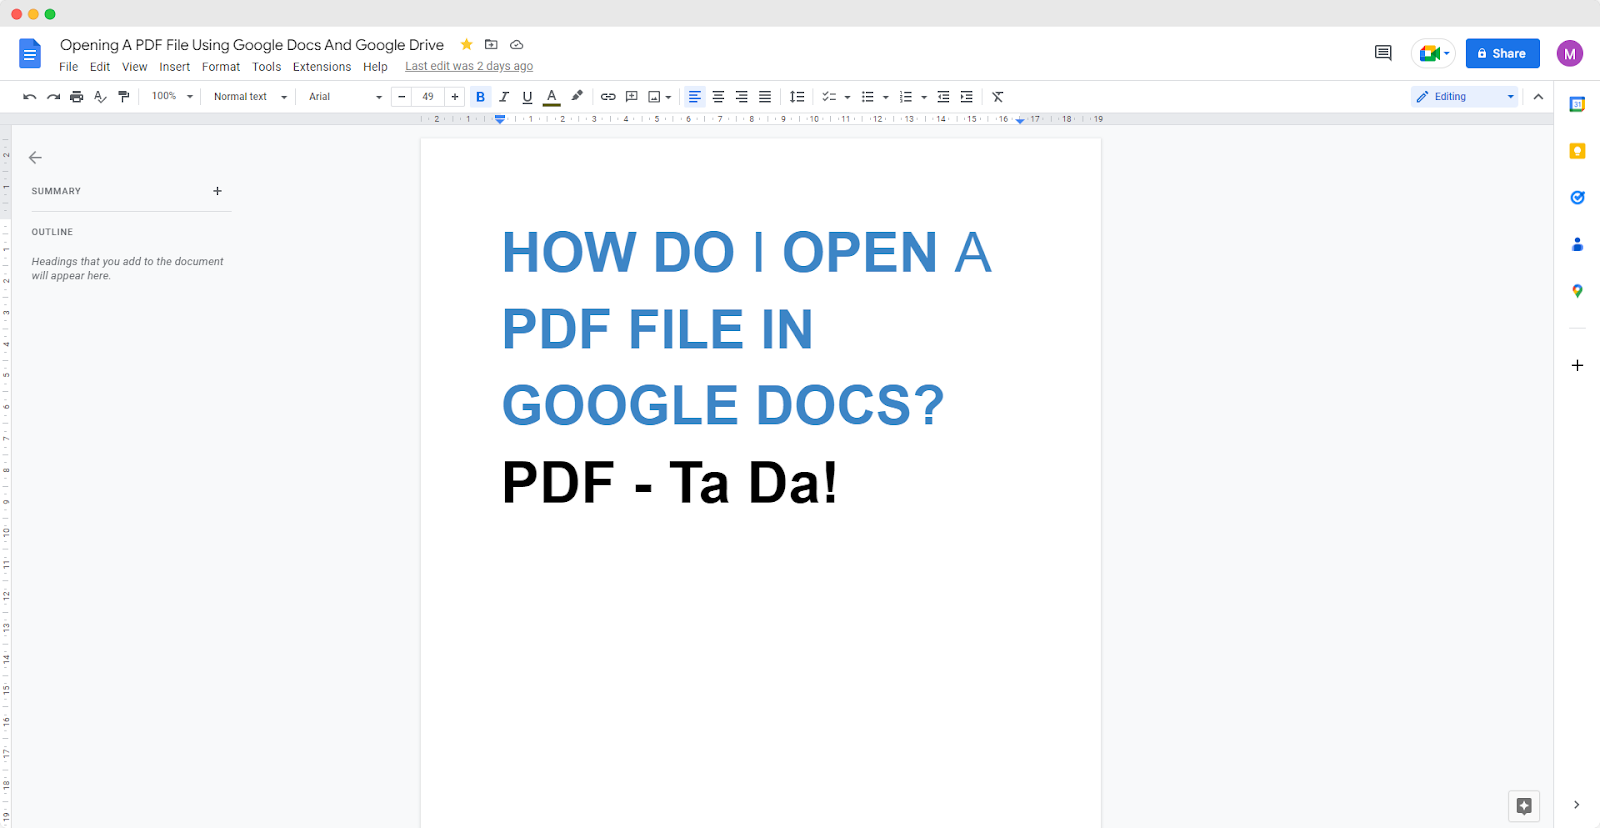1600x828 pixels.
Task: Click the font size field showing 49
Action: coord(428,97)
